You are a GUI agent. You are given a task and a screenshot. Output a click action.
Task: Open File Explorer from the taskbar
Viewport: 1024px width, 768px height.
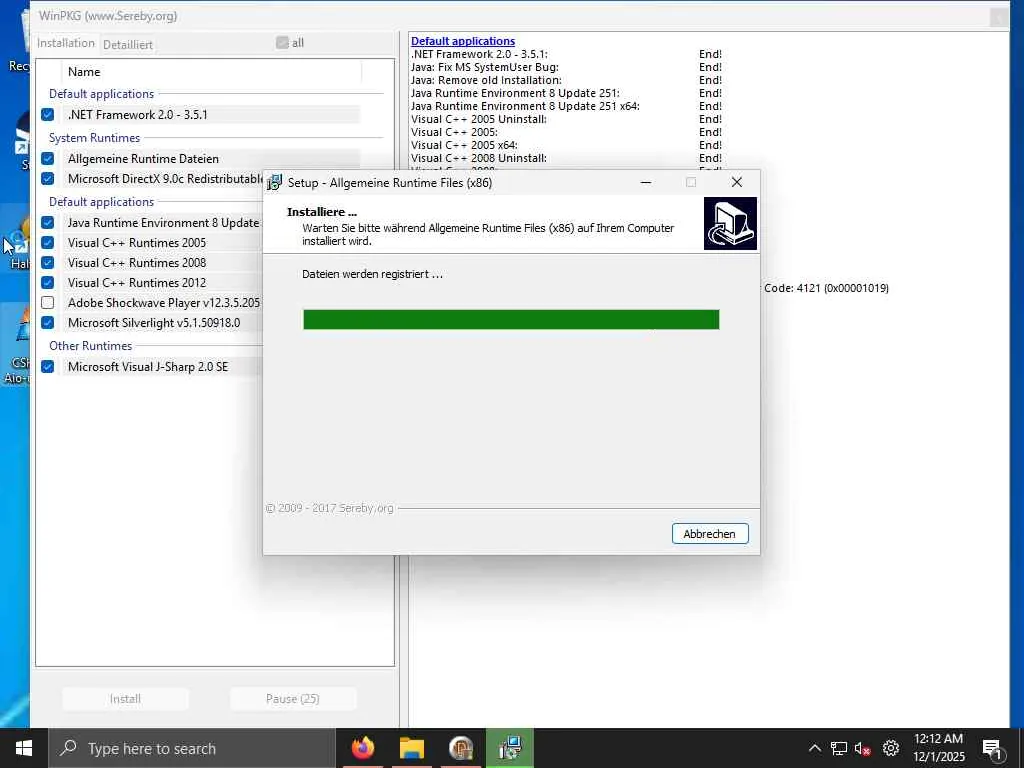(412, 748)
